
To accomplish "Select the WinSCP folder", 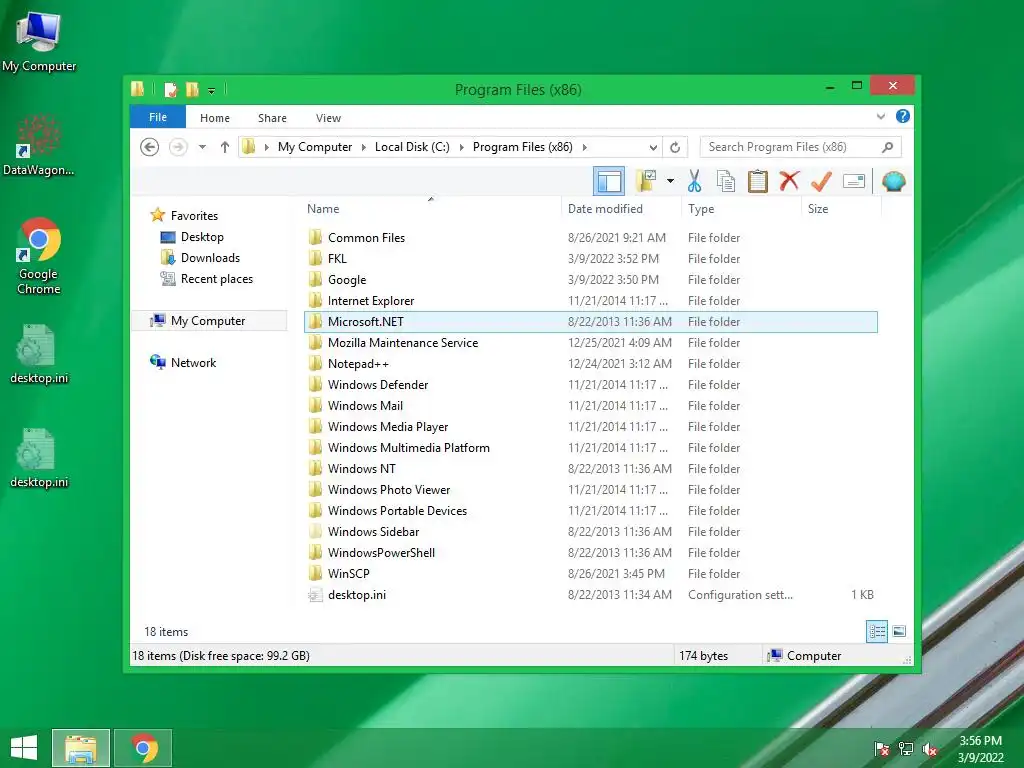I will [591, 573].
